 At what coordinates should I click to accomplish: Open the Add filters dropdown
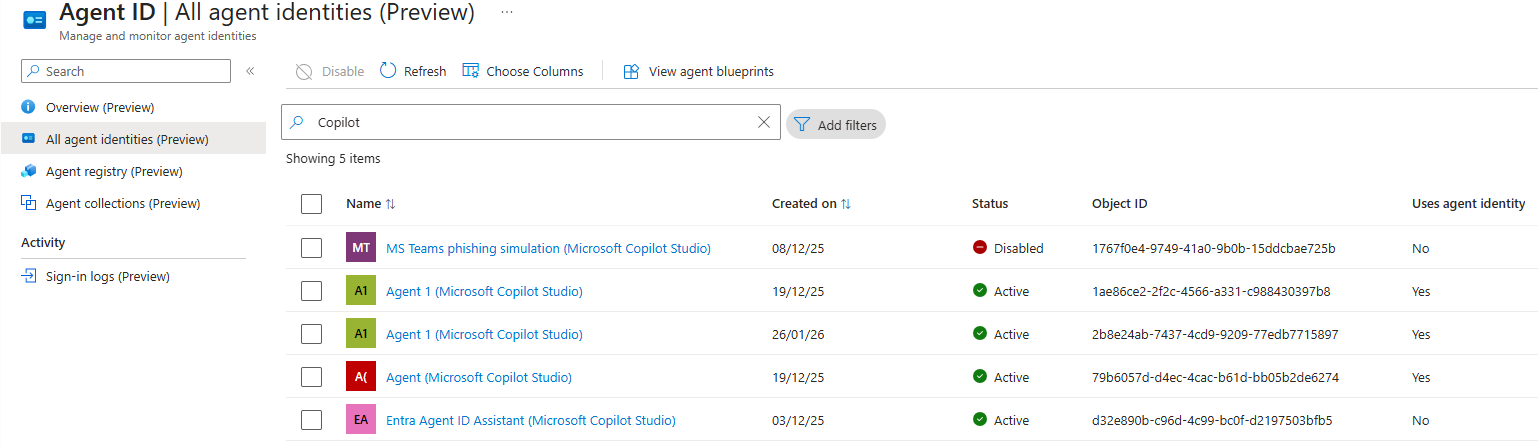click(836, 125)
